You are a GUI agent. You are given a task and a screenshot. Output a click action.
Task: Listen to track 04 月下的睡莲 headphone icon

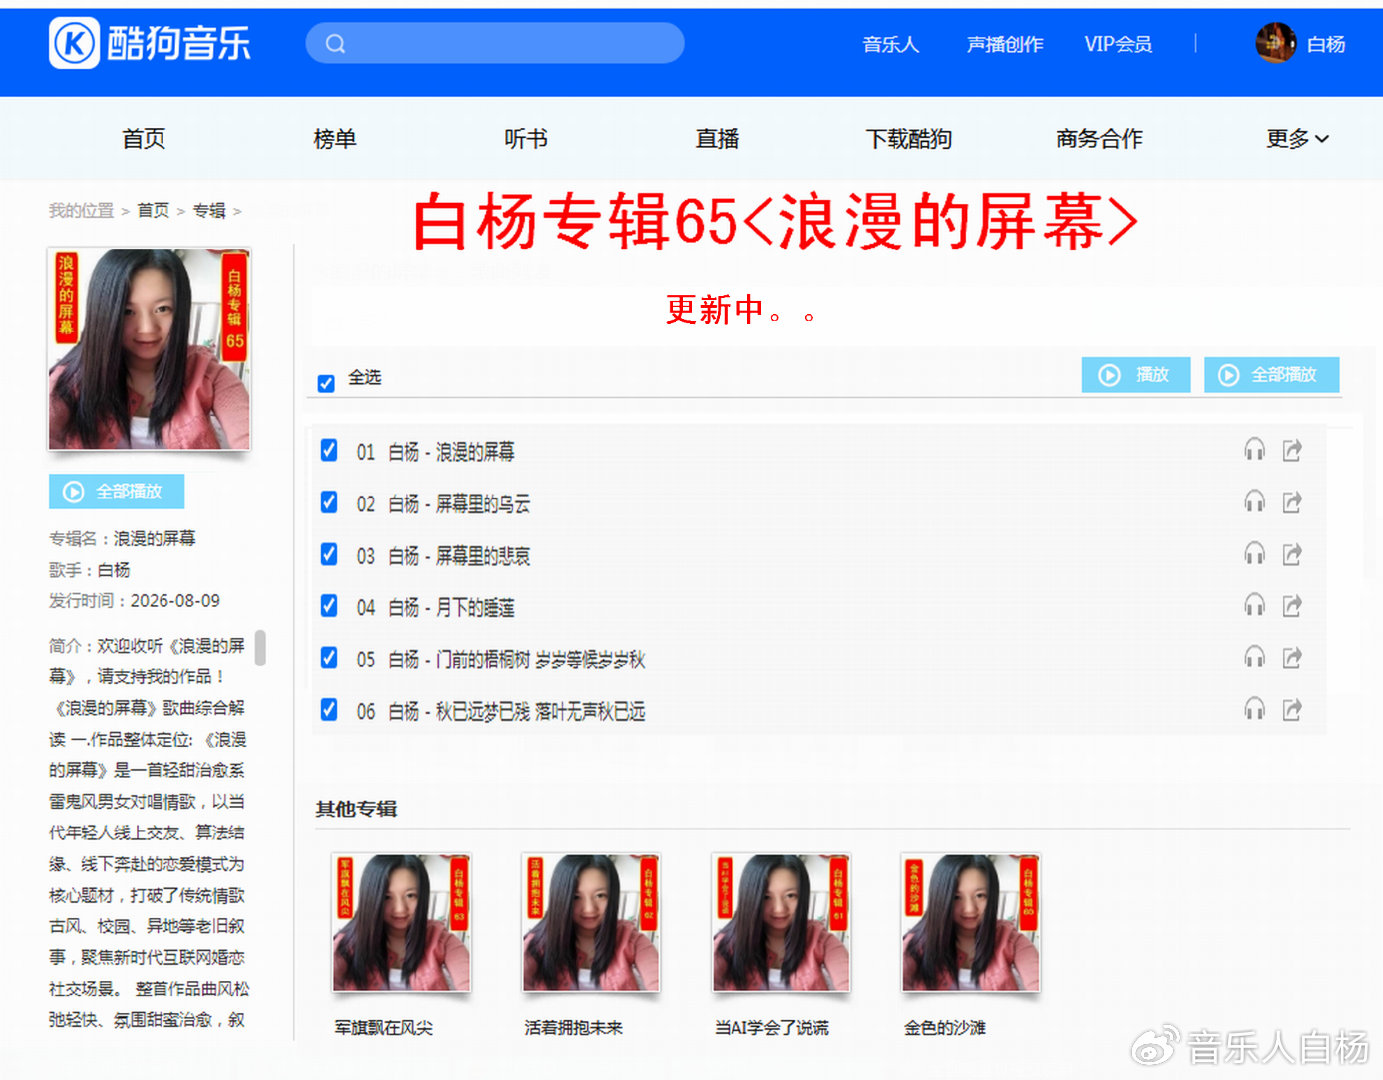click(x=1254, y=606)
